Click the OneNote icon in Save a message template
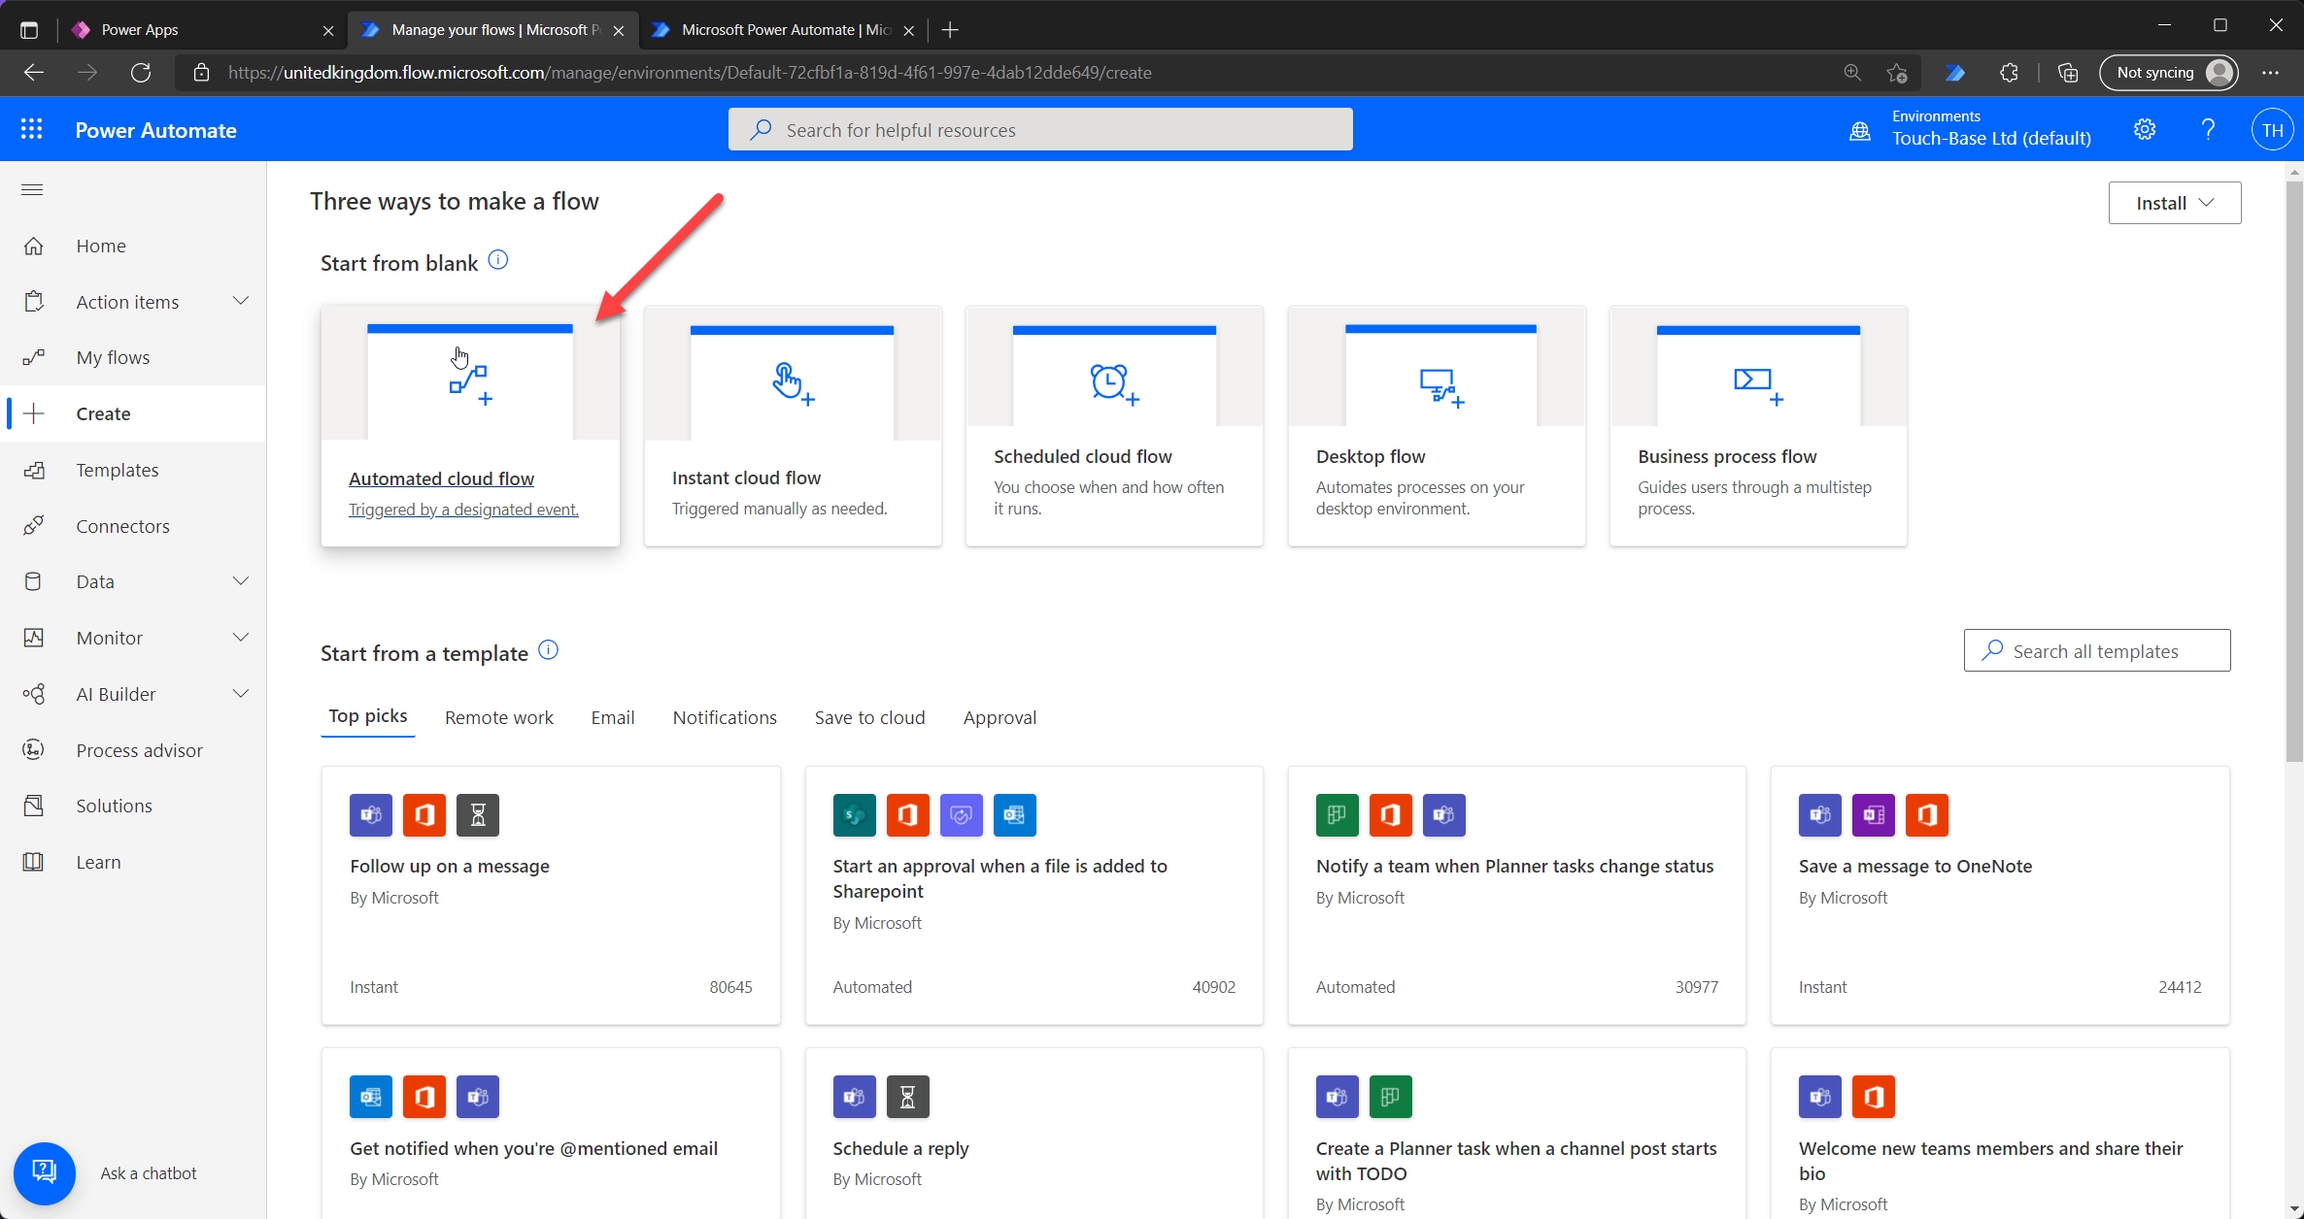 (x=1873, y=814)
